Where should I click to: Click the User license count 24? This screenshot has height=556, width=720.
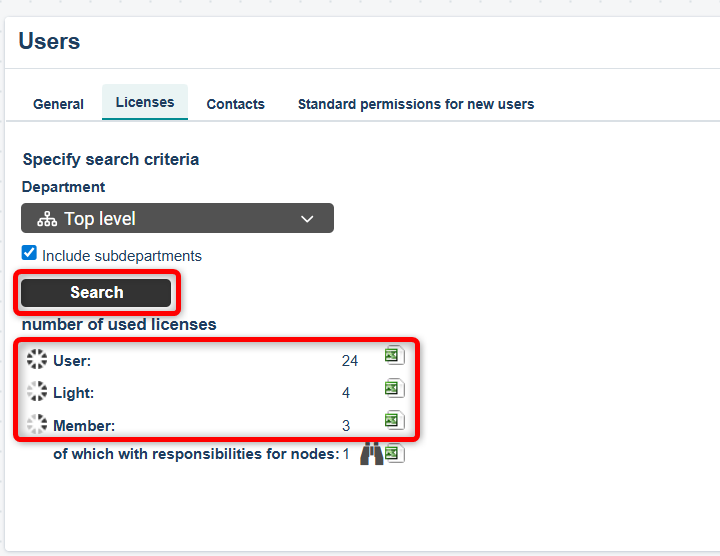click(349, 361)
